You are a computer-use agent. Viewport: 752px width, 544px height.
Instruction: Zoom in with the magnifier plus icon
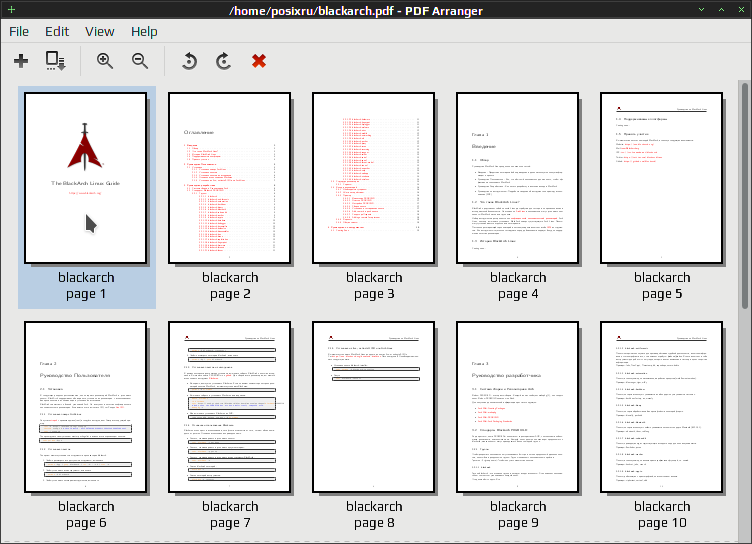click(x=105, y=61)
